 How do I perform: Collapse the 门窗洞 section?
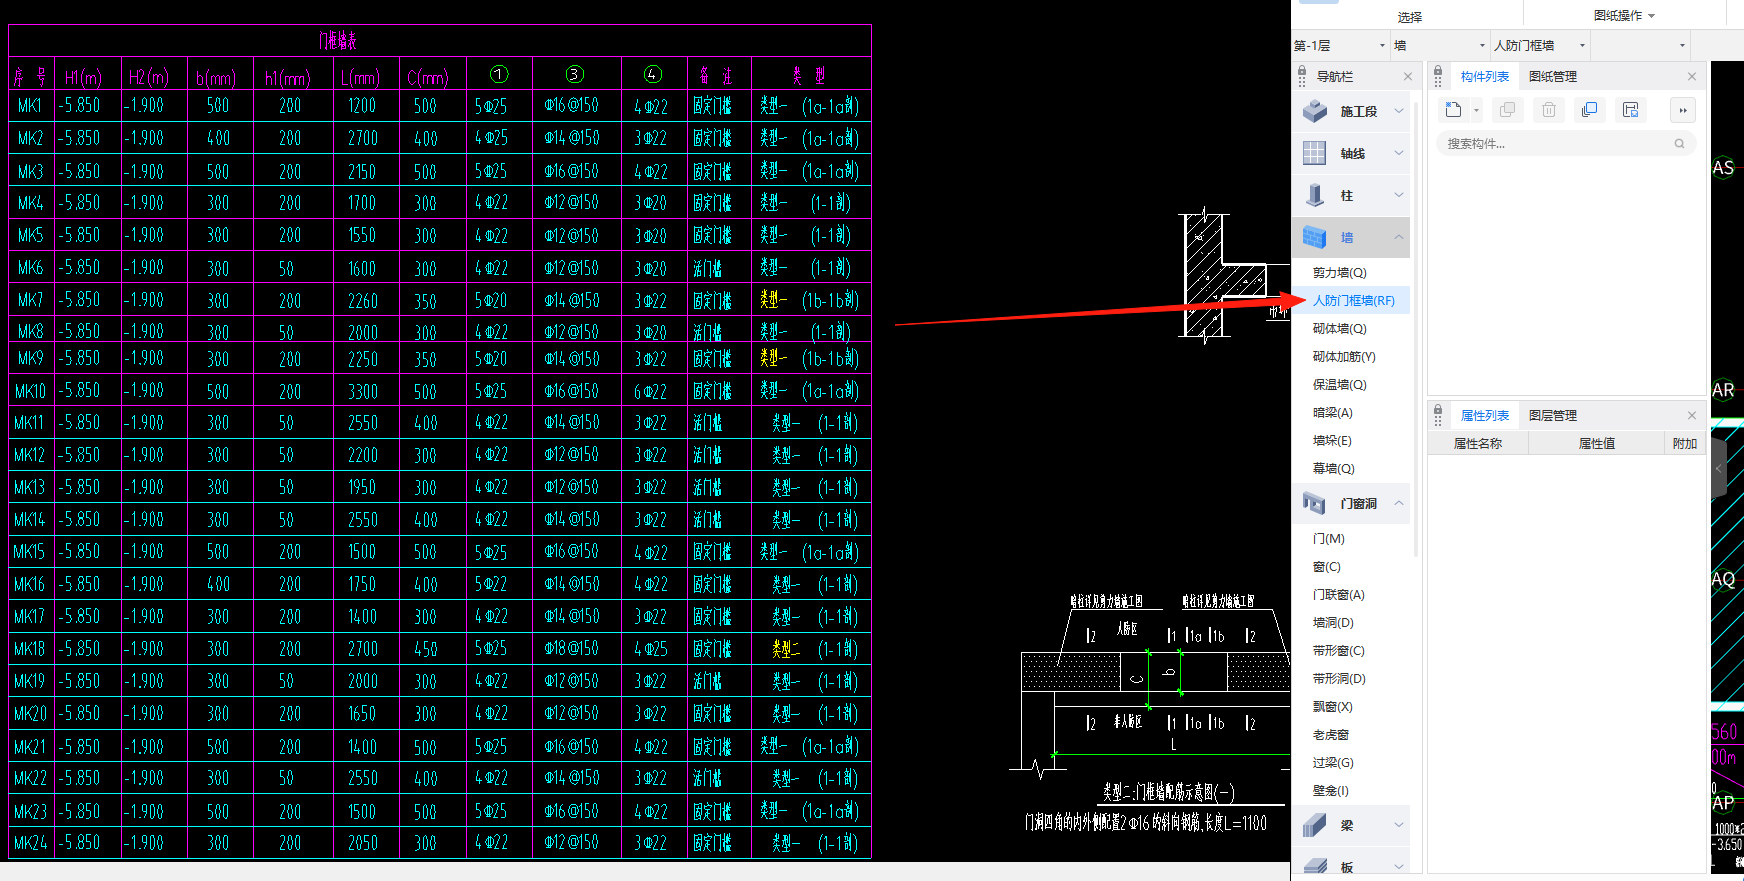[x=1399, y=503]
